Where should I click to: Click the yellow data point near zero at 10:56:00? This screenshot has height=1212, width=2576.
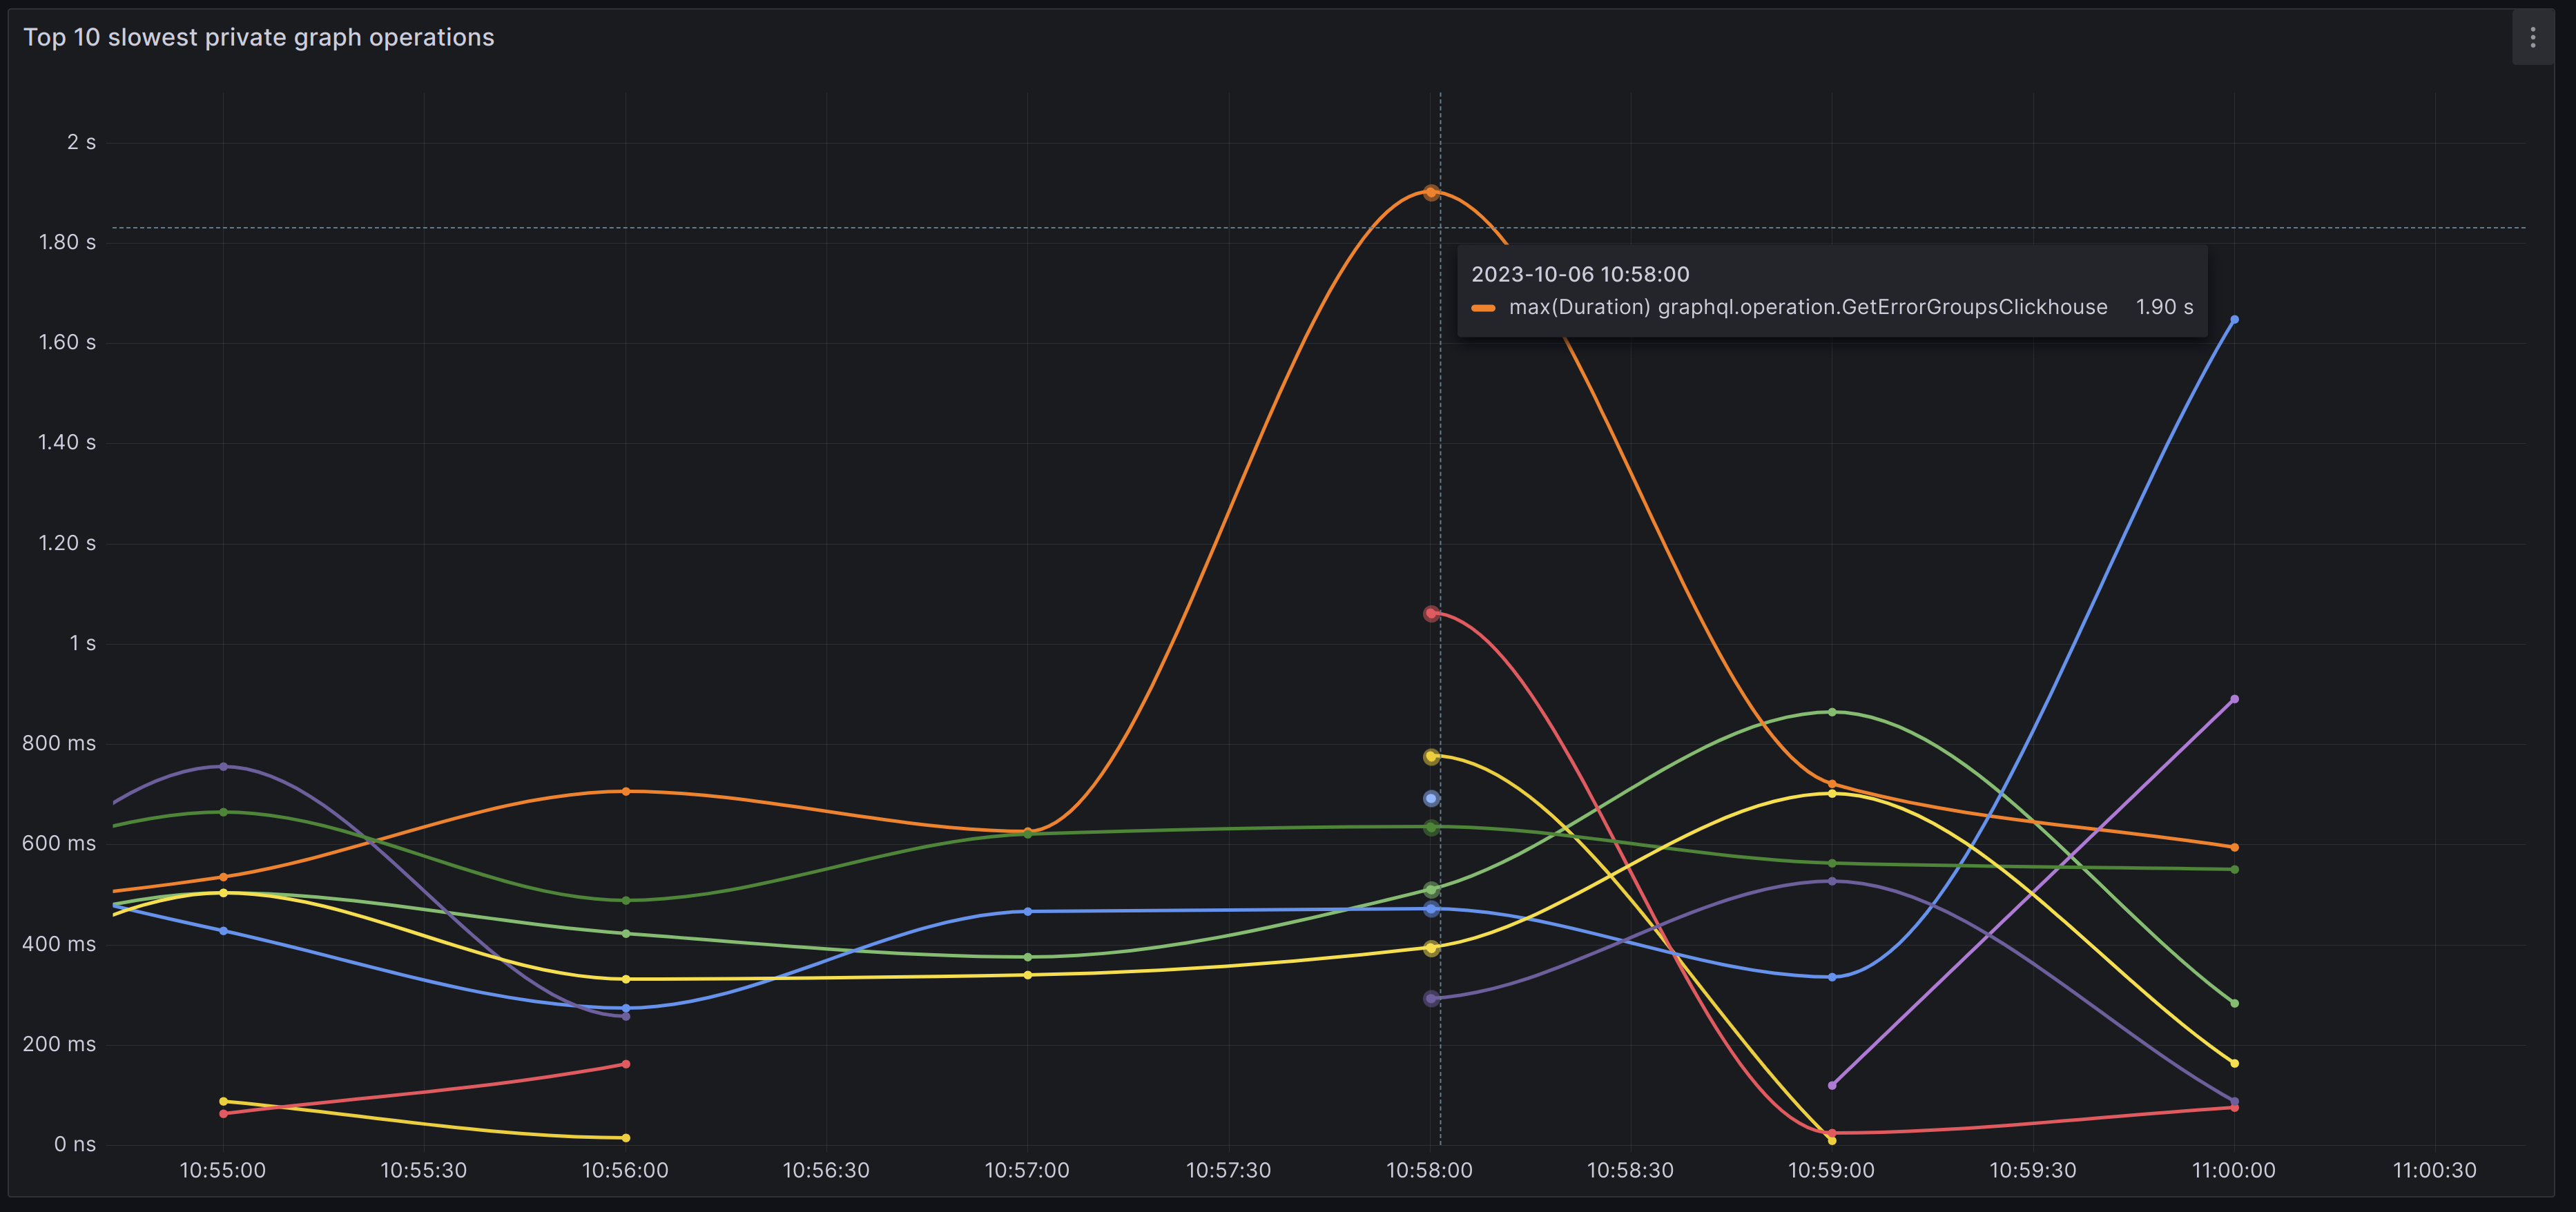[626, 1138]
